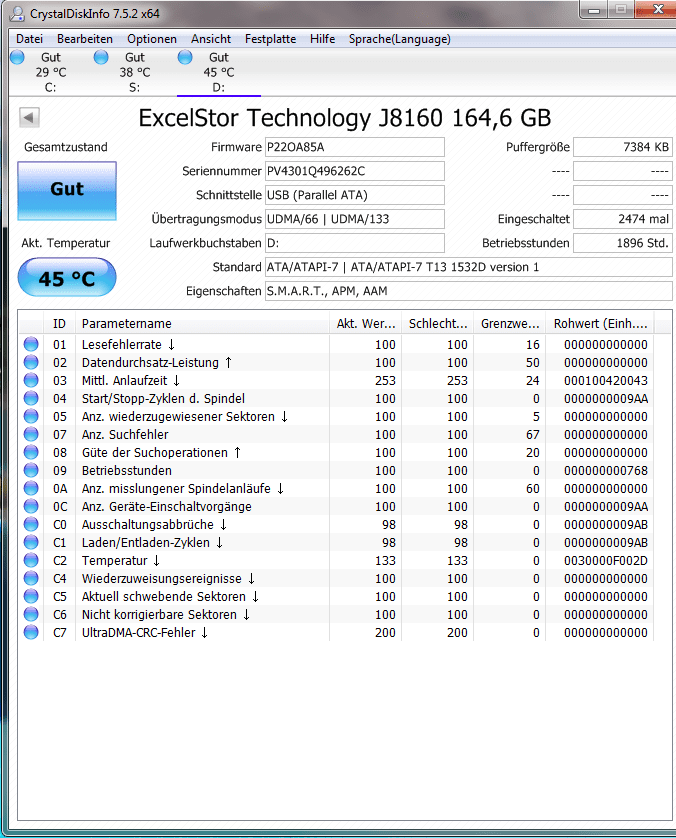Click status icon for Temperatur row
The width and height of the screenshot is (676, 838).
pyautogui.click(x=31, y=560)
